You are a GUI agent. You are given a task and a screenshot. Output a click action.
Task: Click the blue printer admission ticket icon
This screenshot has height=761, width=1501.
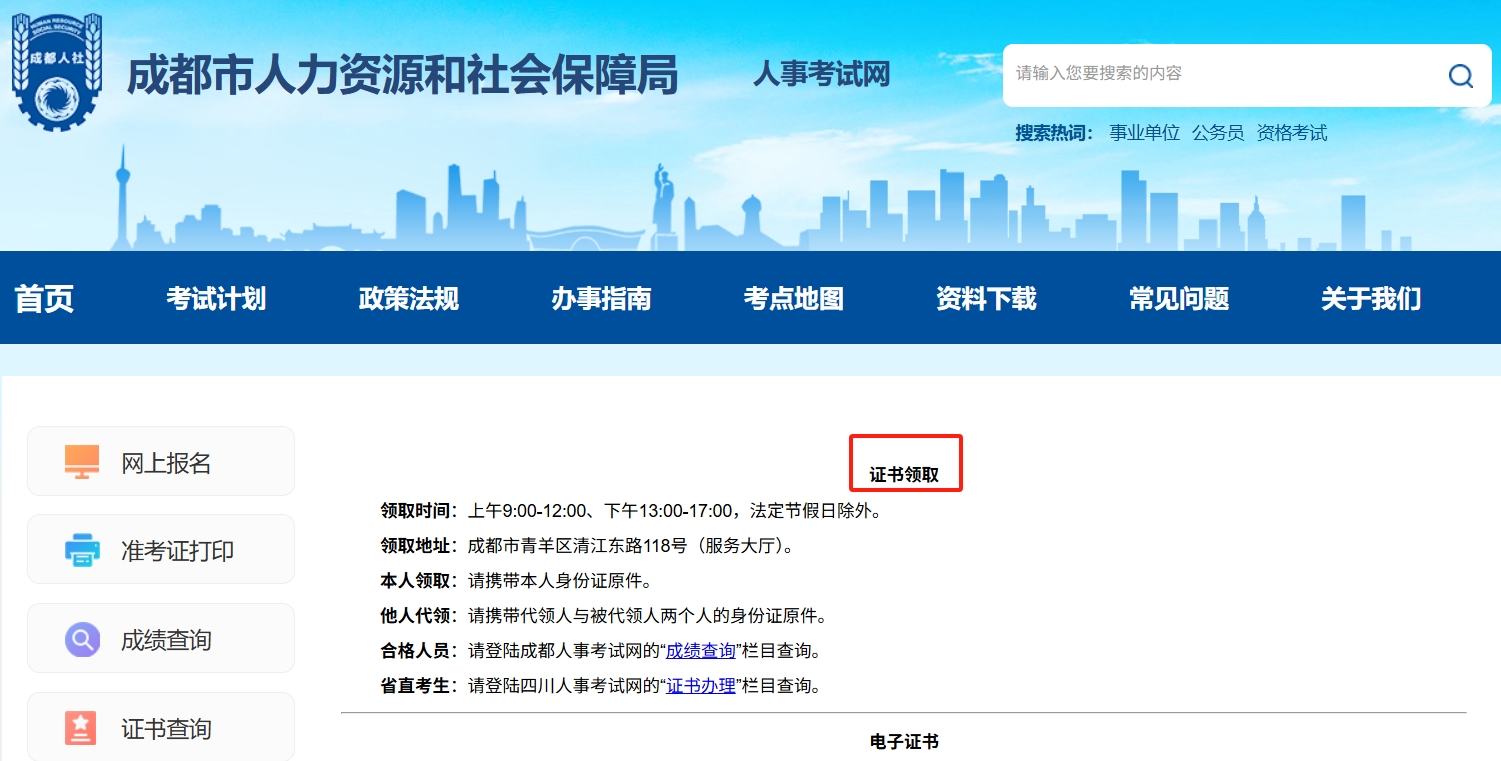point(82,550)
